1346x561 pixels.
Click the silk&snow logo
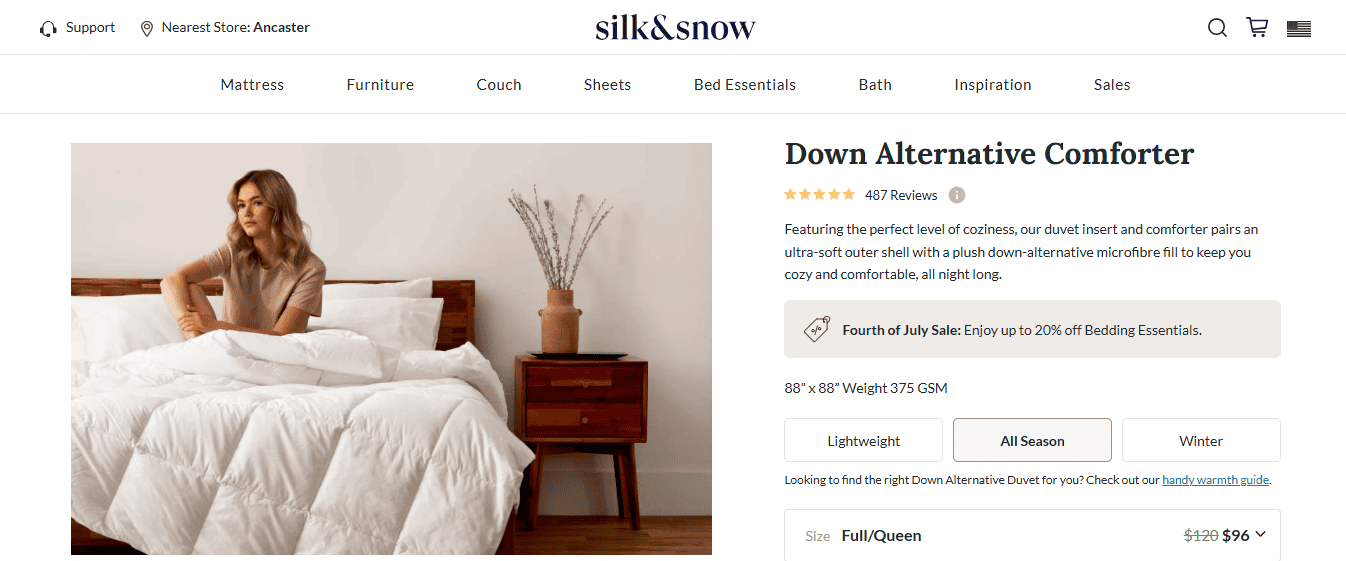click(x=675, y=27)
